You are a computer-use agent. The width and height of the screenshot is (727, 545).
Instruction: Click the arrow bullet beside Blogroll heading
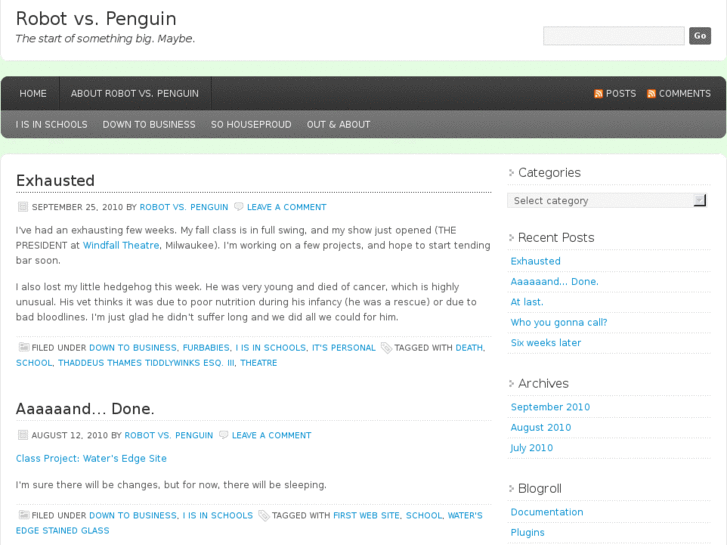coord(511,488)
